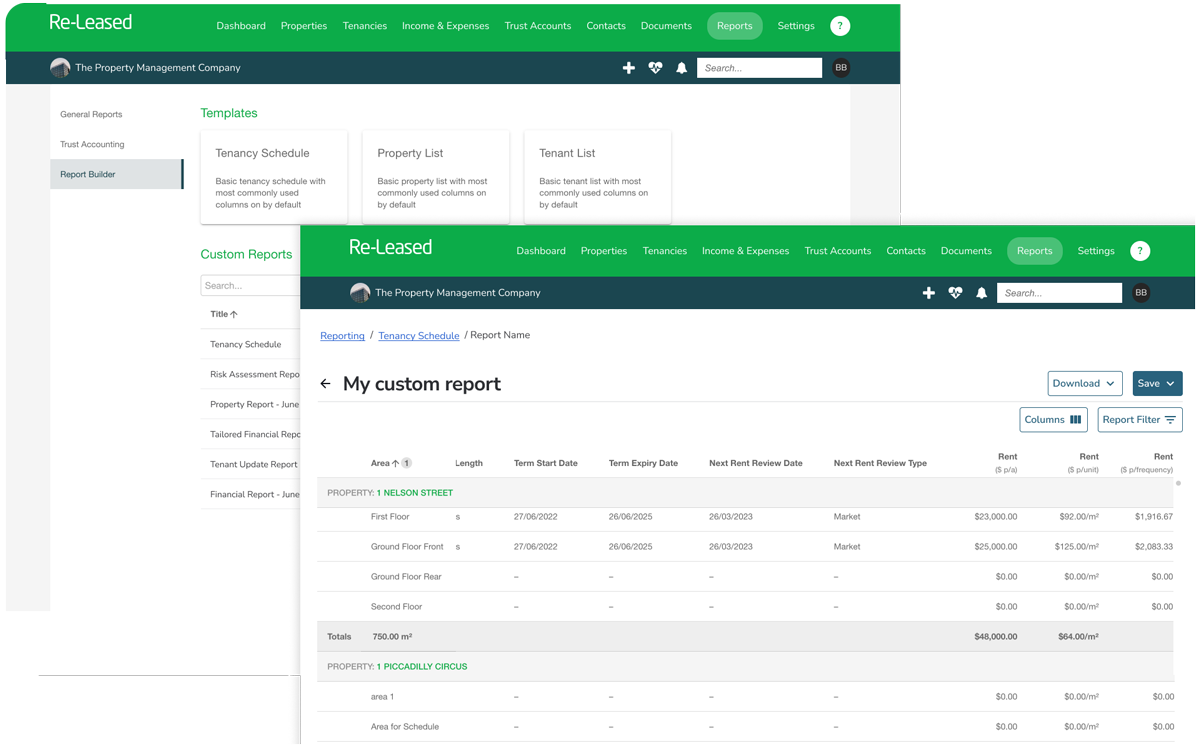
Task: Click the help question mark in the back window
Action: coord(840,26)
